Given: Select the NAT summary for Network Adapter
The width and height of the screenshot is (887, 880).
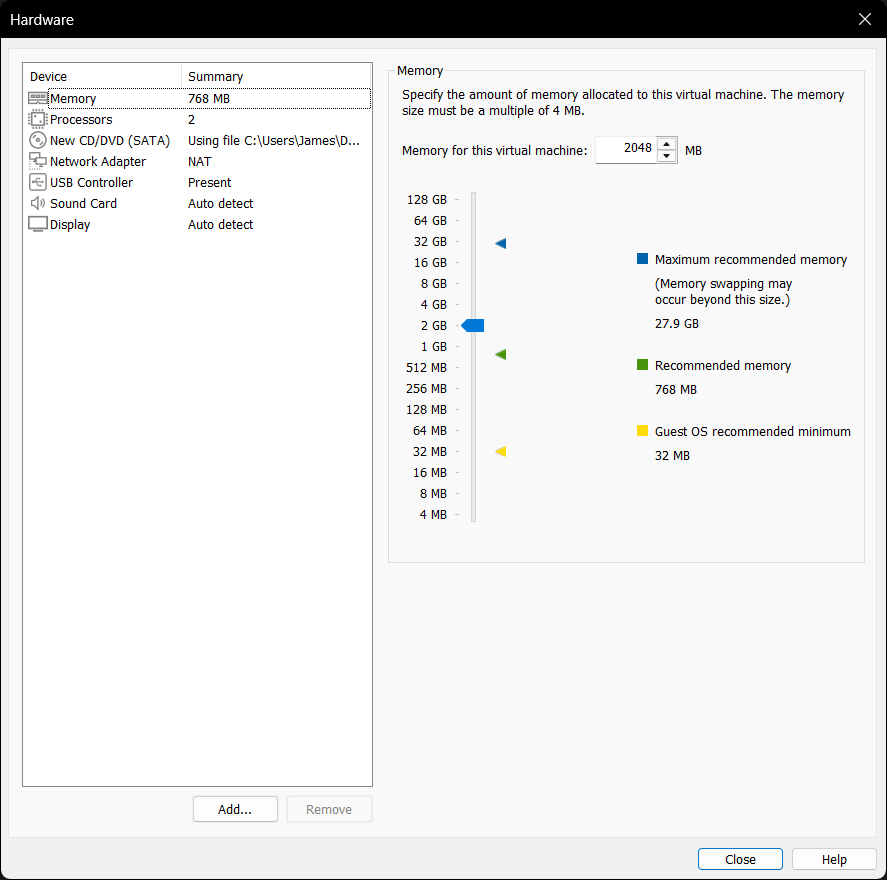Looking at the screenshot, I should 200,162.
